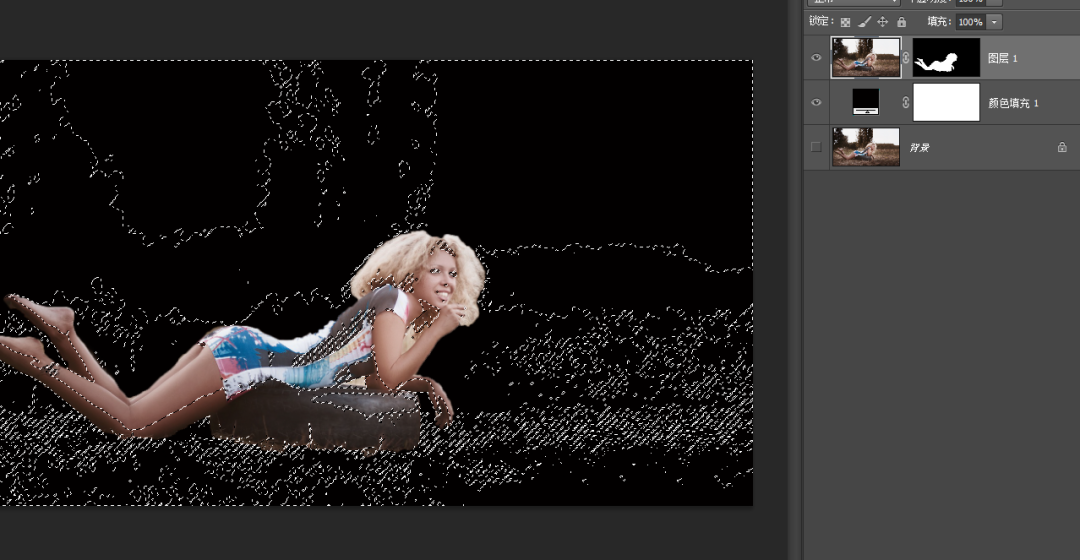Show the 背景 layer

pyautogui.click(x=816, y=147)
